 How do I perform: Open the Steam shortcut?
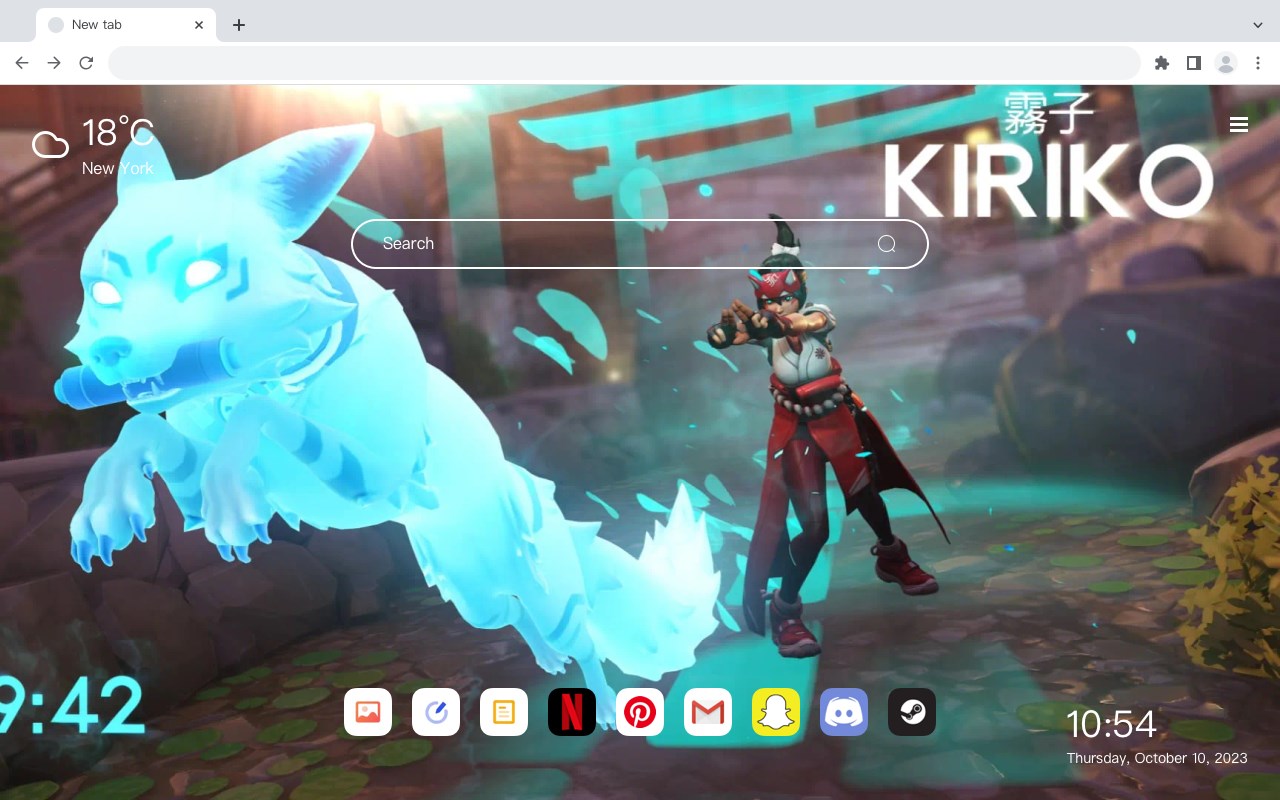pos(912,712)
